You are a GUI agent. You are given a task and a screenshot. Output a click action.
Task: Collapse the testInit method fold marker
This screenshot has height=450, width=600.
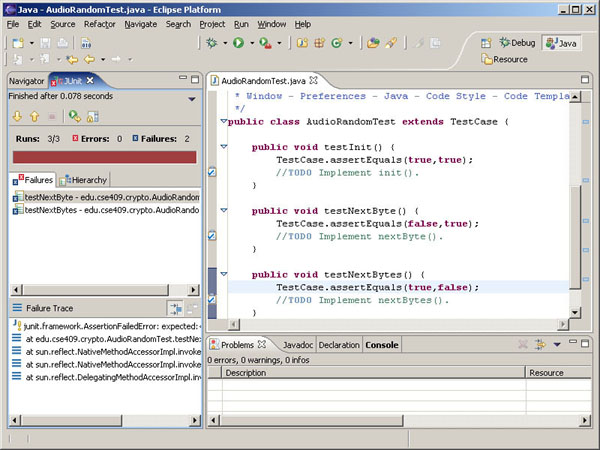224,147
